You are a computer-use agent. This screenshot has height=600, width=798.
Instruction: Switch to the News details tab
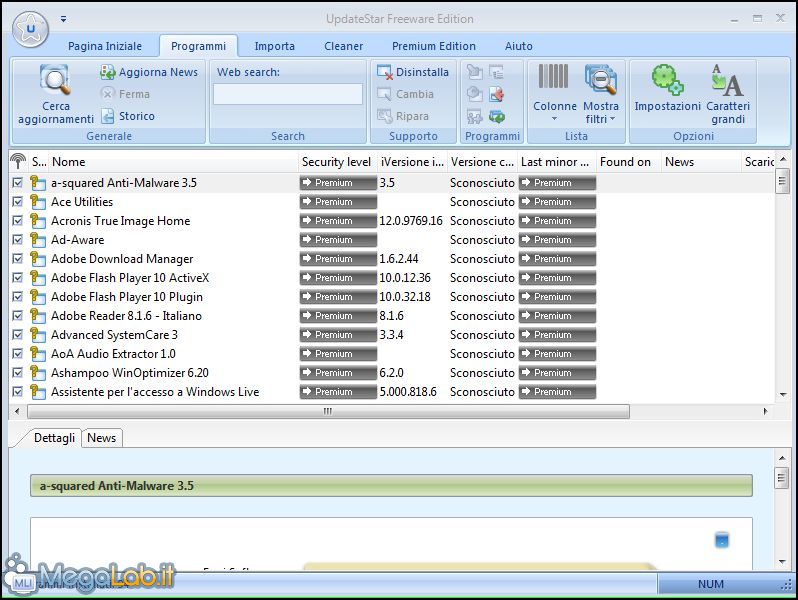pyautogui.click(x=102, y=438)
